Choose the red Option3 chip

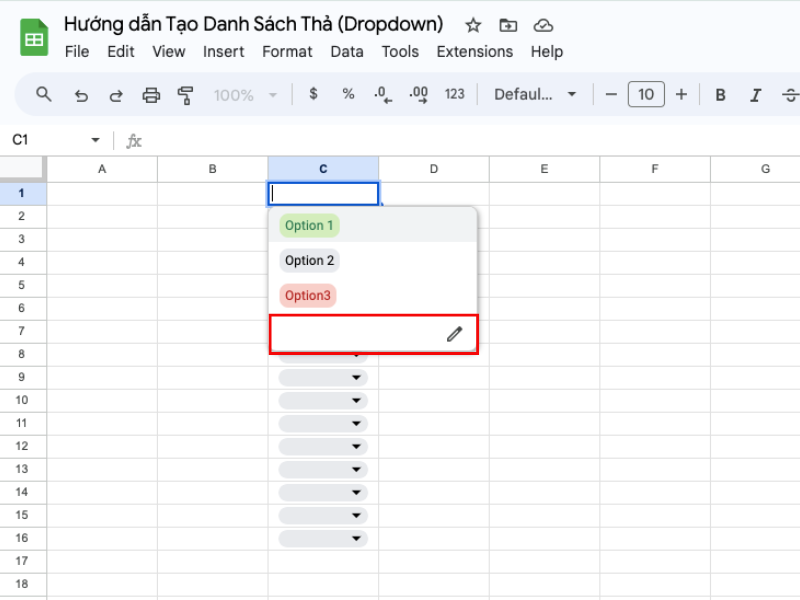tap(307, 296)
